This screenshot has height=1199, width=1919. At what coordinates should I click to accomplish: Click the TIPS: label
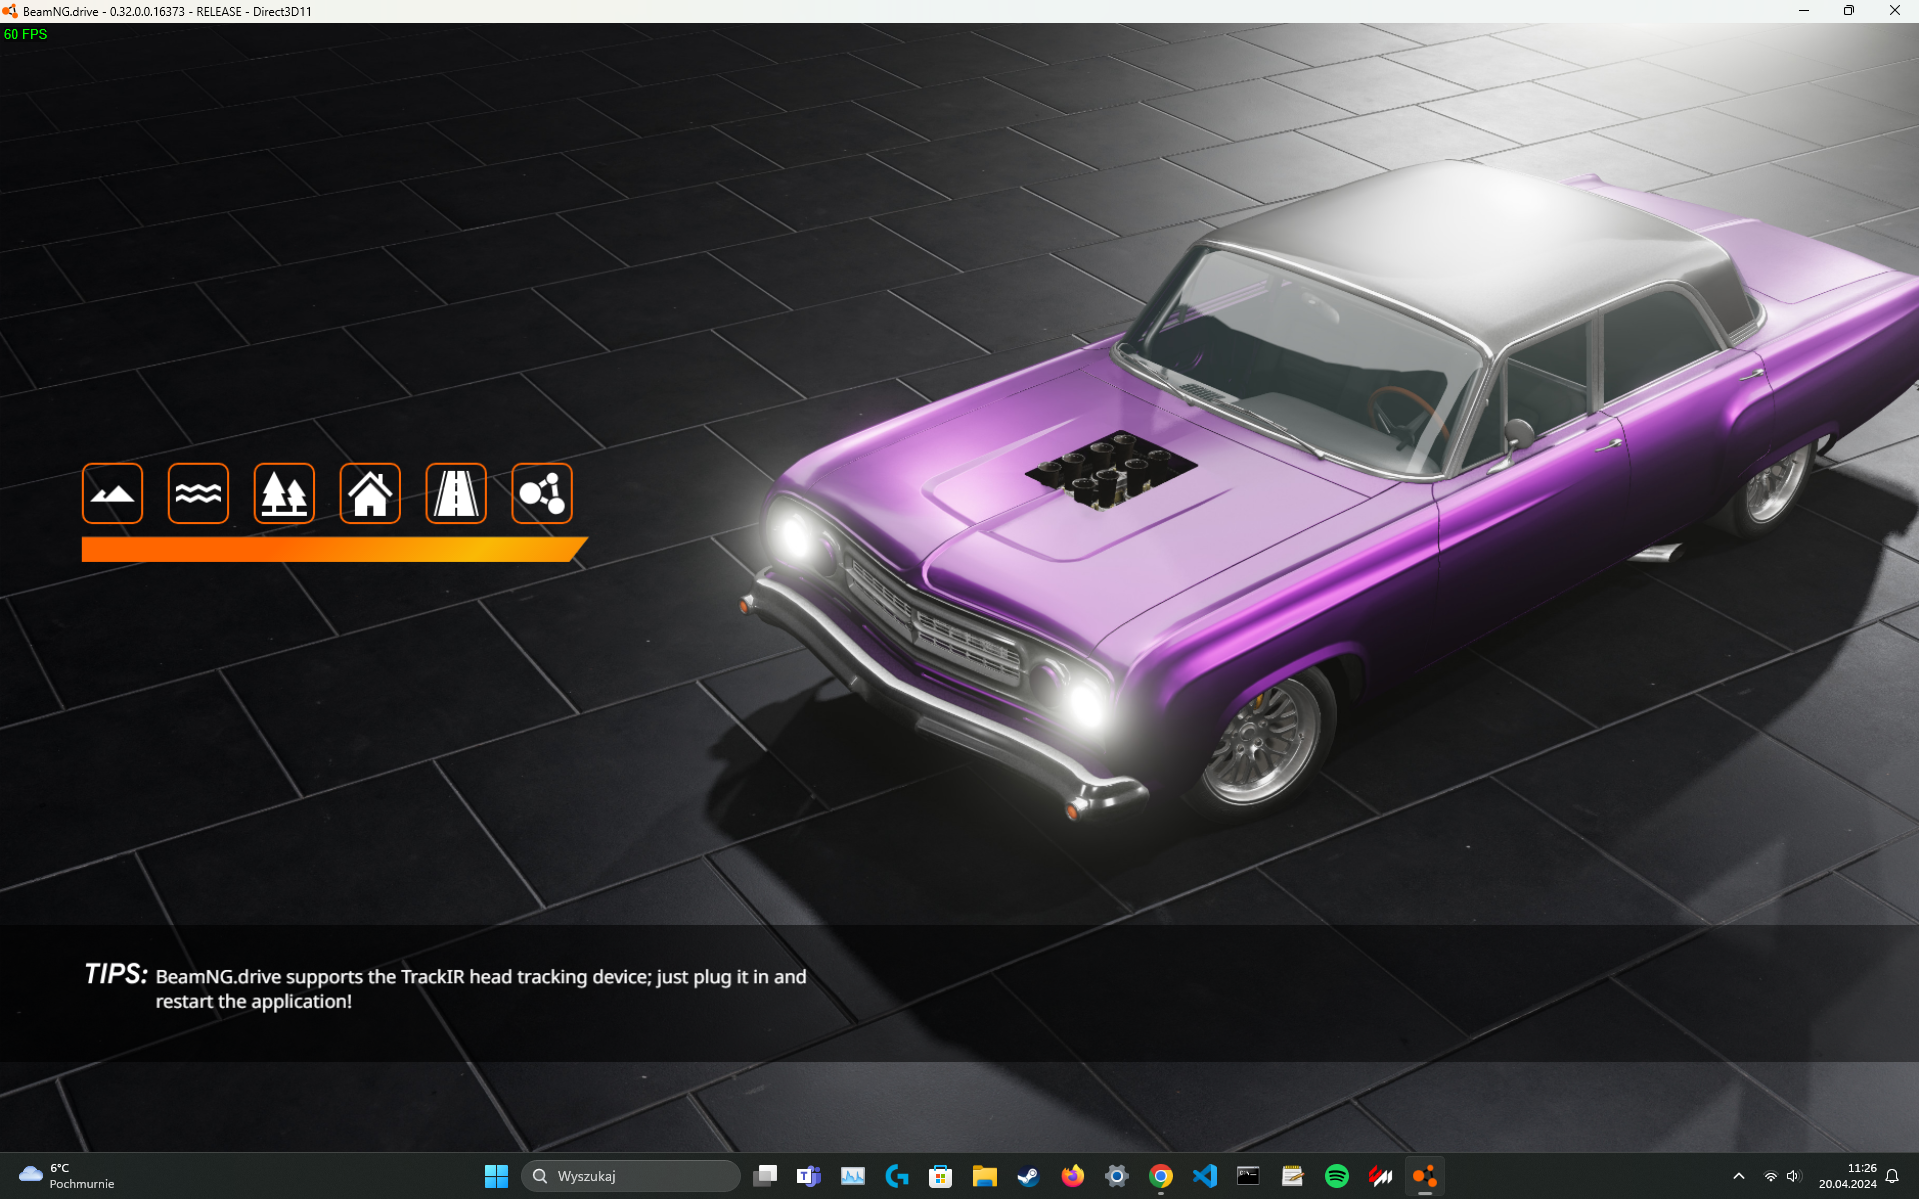coord(116,974)
